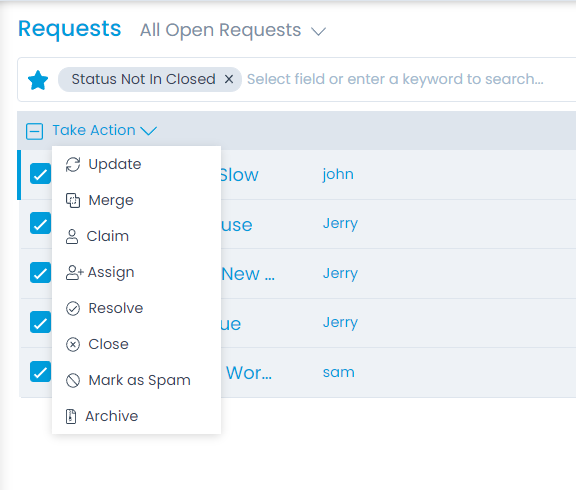Uncheck the checkbox in john's row

tap(40, 174)
